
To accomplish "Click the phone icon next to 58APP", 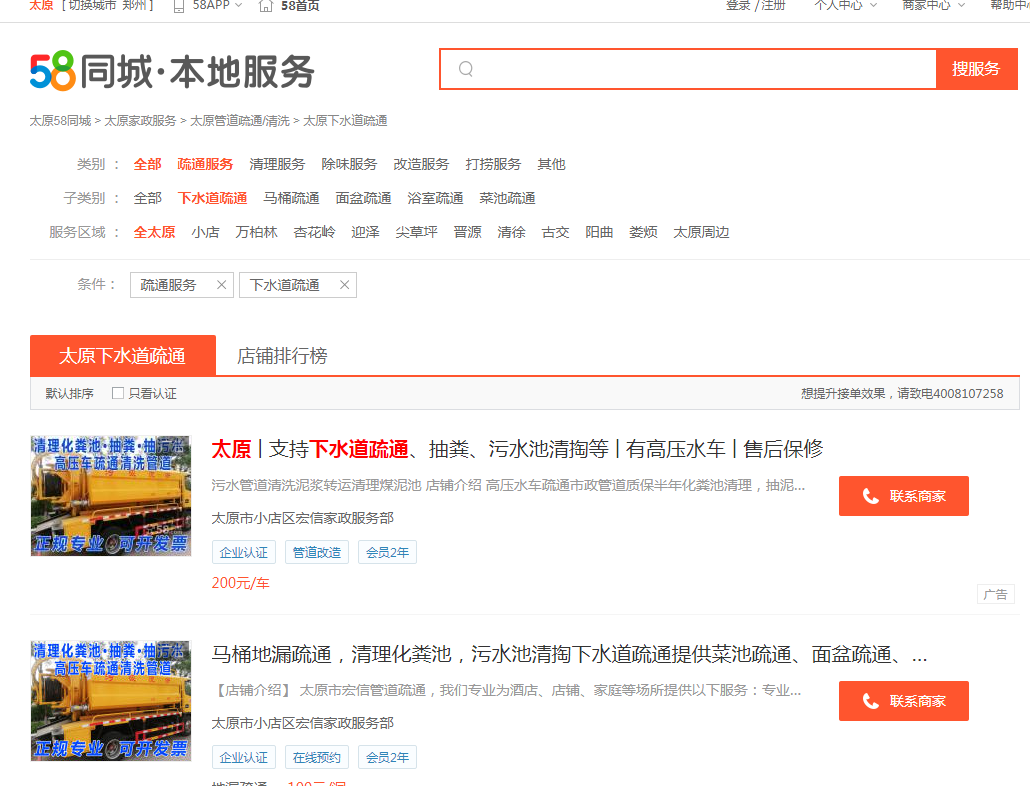I will [x=178, y=6].
